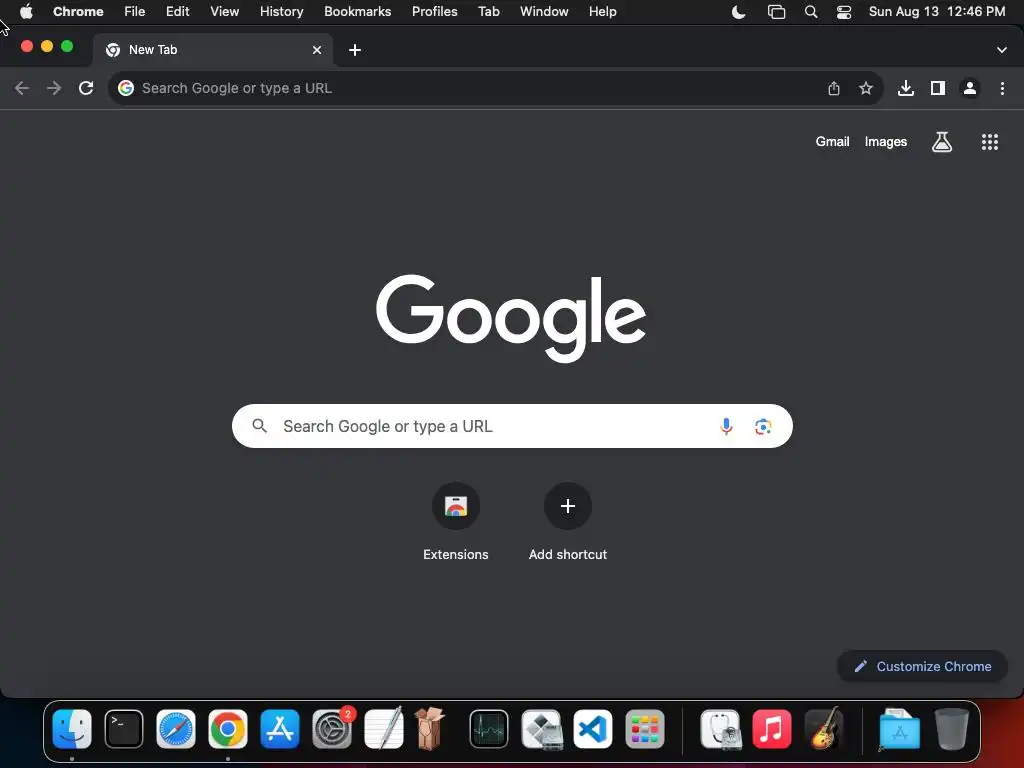Click the Chrome icon in the Dock
This screenshot has width=1024, height=768.
tap(228, 729)
